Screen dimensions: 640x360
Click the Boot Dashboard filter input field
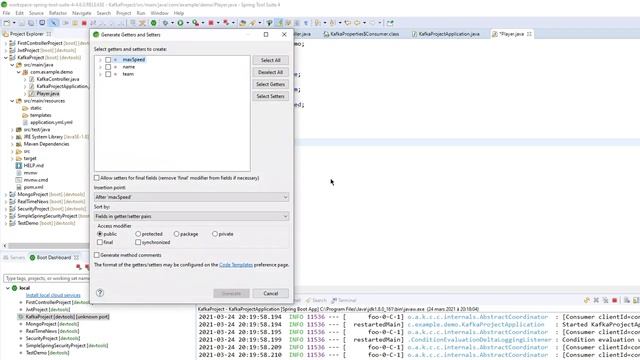tap(47, 278)
